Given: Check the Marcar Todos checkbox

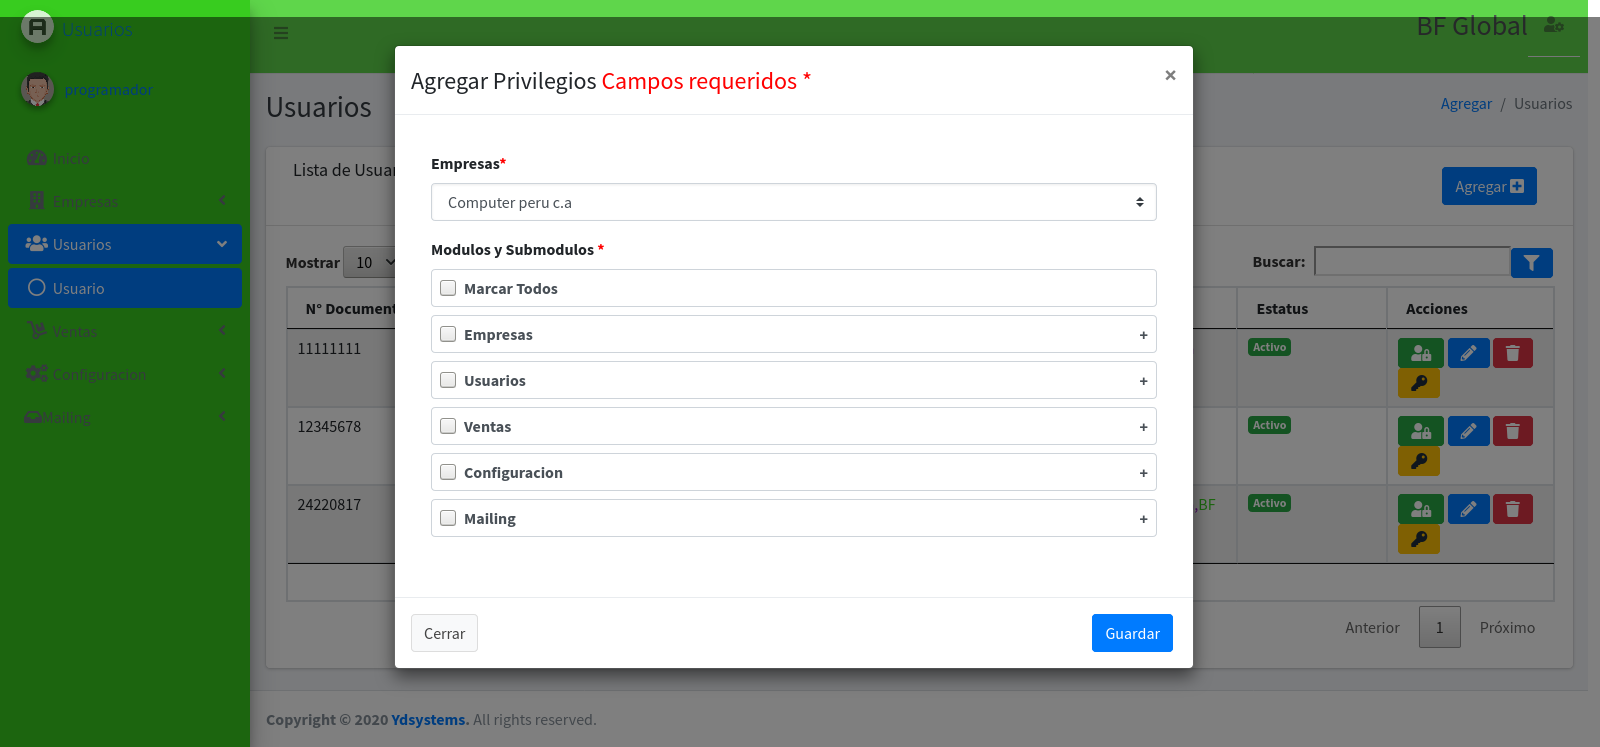Looking at the screenshot, I should coord(448,288).
